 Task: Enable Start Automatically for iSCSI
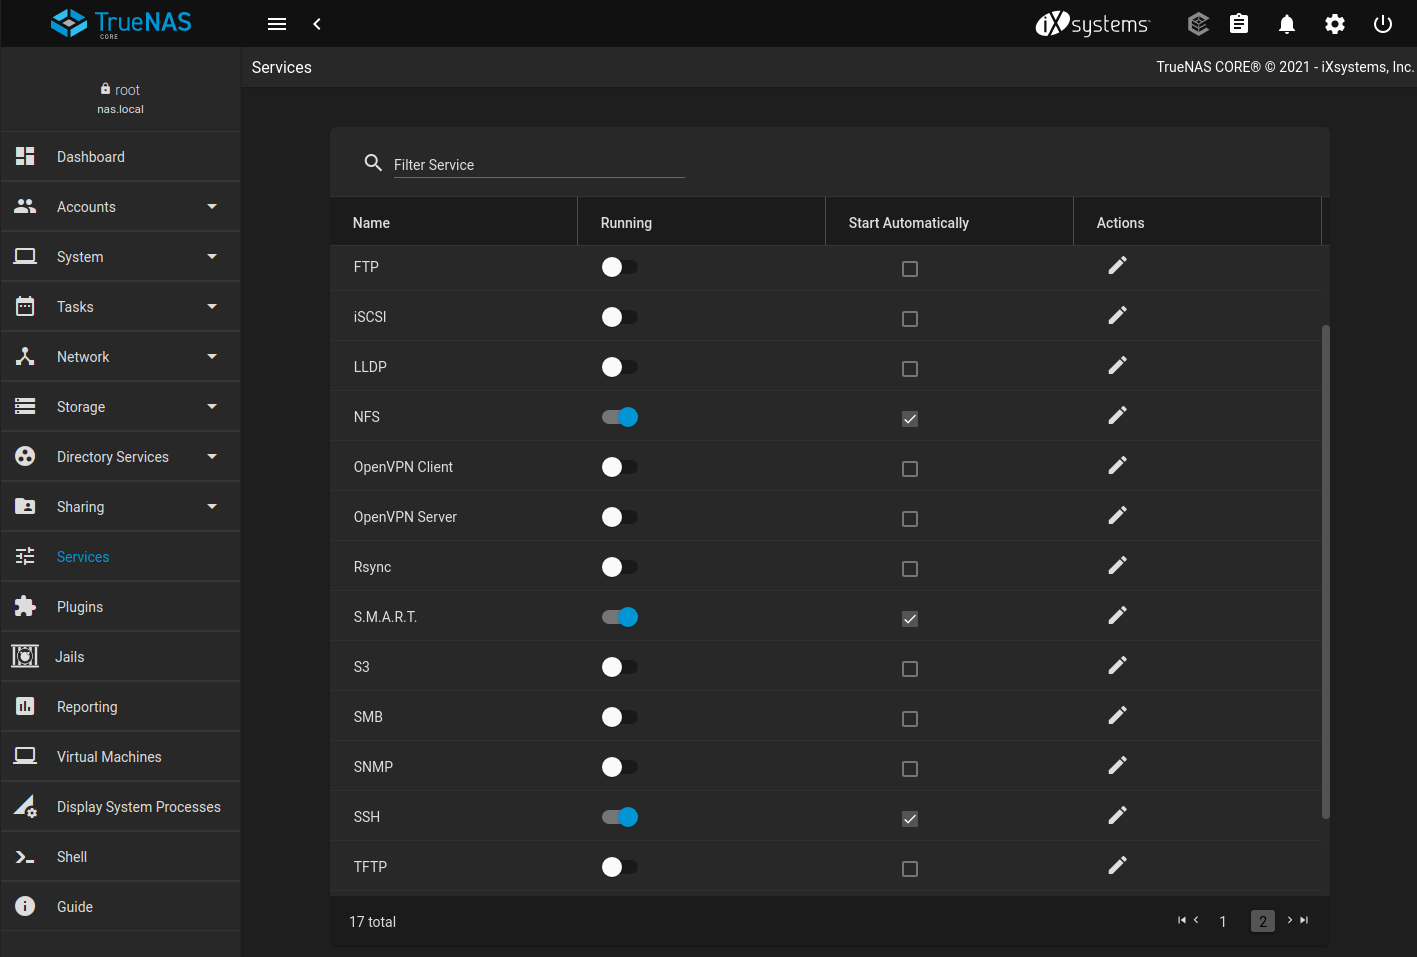pyautogui.click(x=909, y=318)
